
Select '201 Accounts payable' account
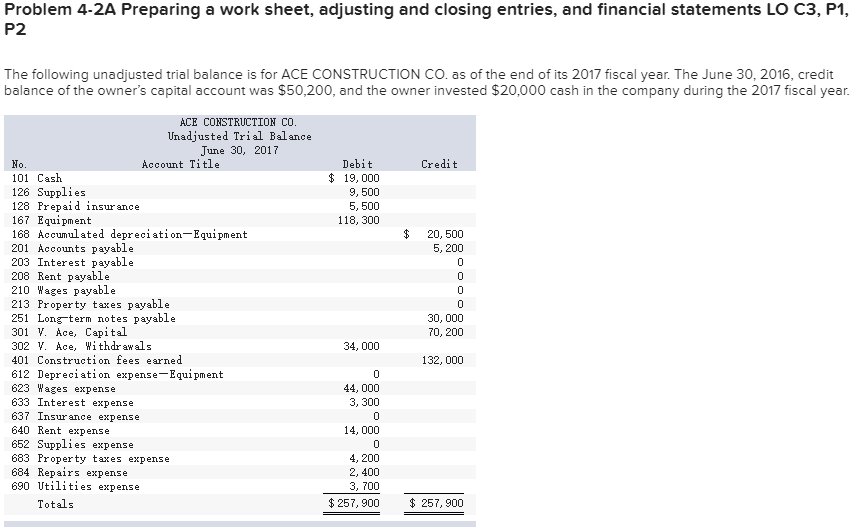[x=72, y=249]
